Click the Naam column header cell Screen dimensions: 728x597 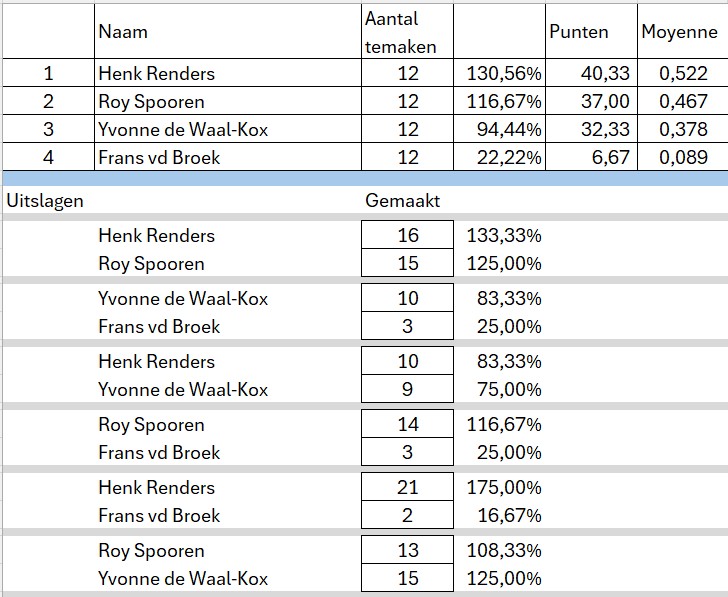[226, 31]
